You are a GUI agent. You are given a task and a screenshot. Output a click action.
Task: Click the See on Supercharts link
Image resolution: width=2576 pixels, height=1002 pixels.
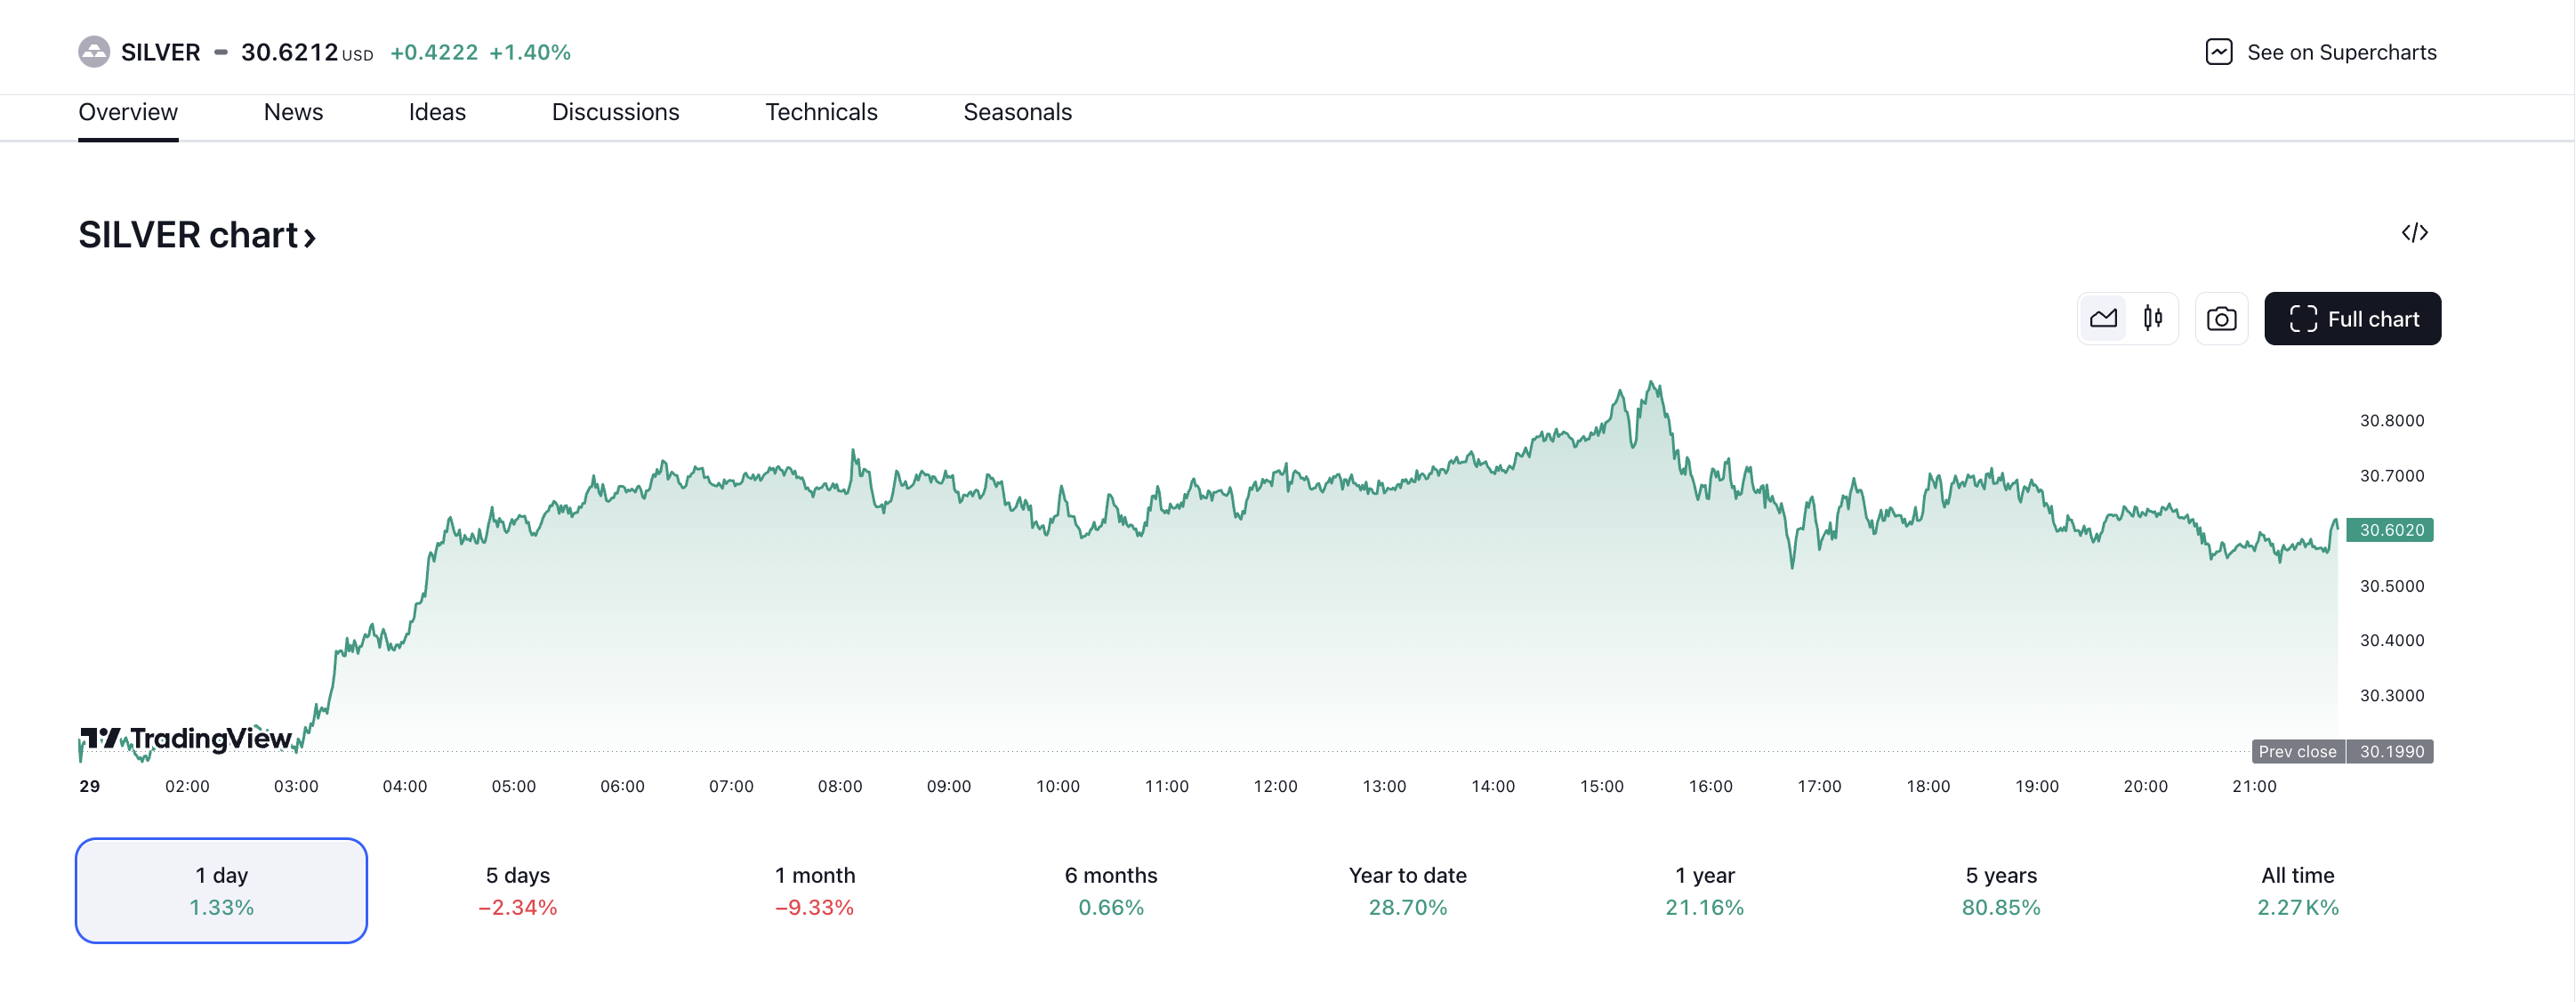(x=2341, y=52)
